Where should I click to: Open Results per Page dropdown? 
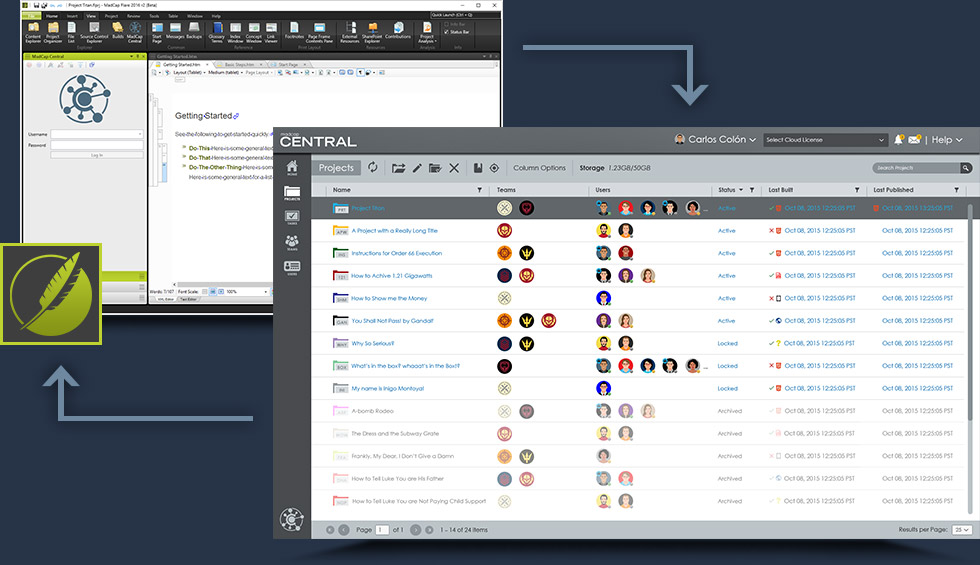pyautogui.click(x=961, y=529)
